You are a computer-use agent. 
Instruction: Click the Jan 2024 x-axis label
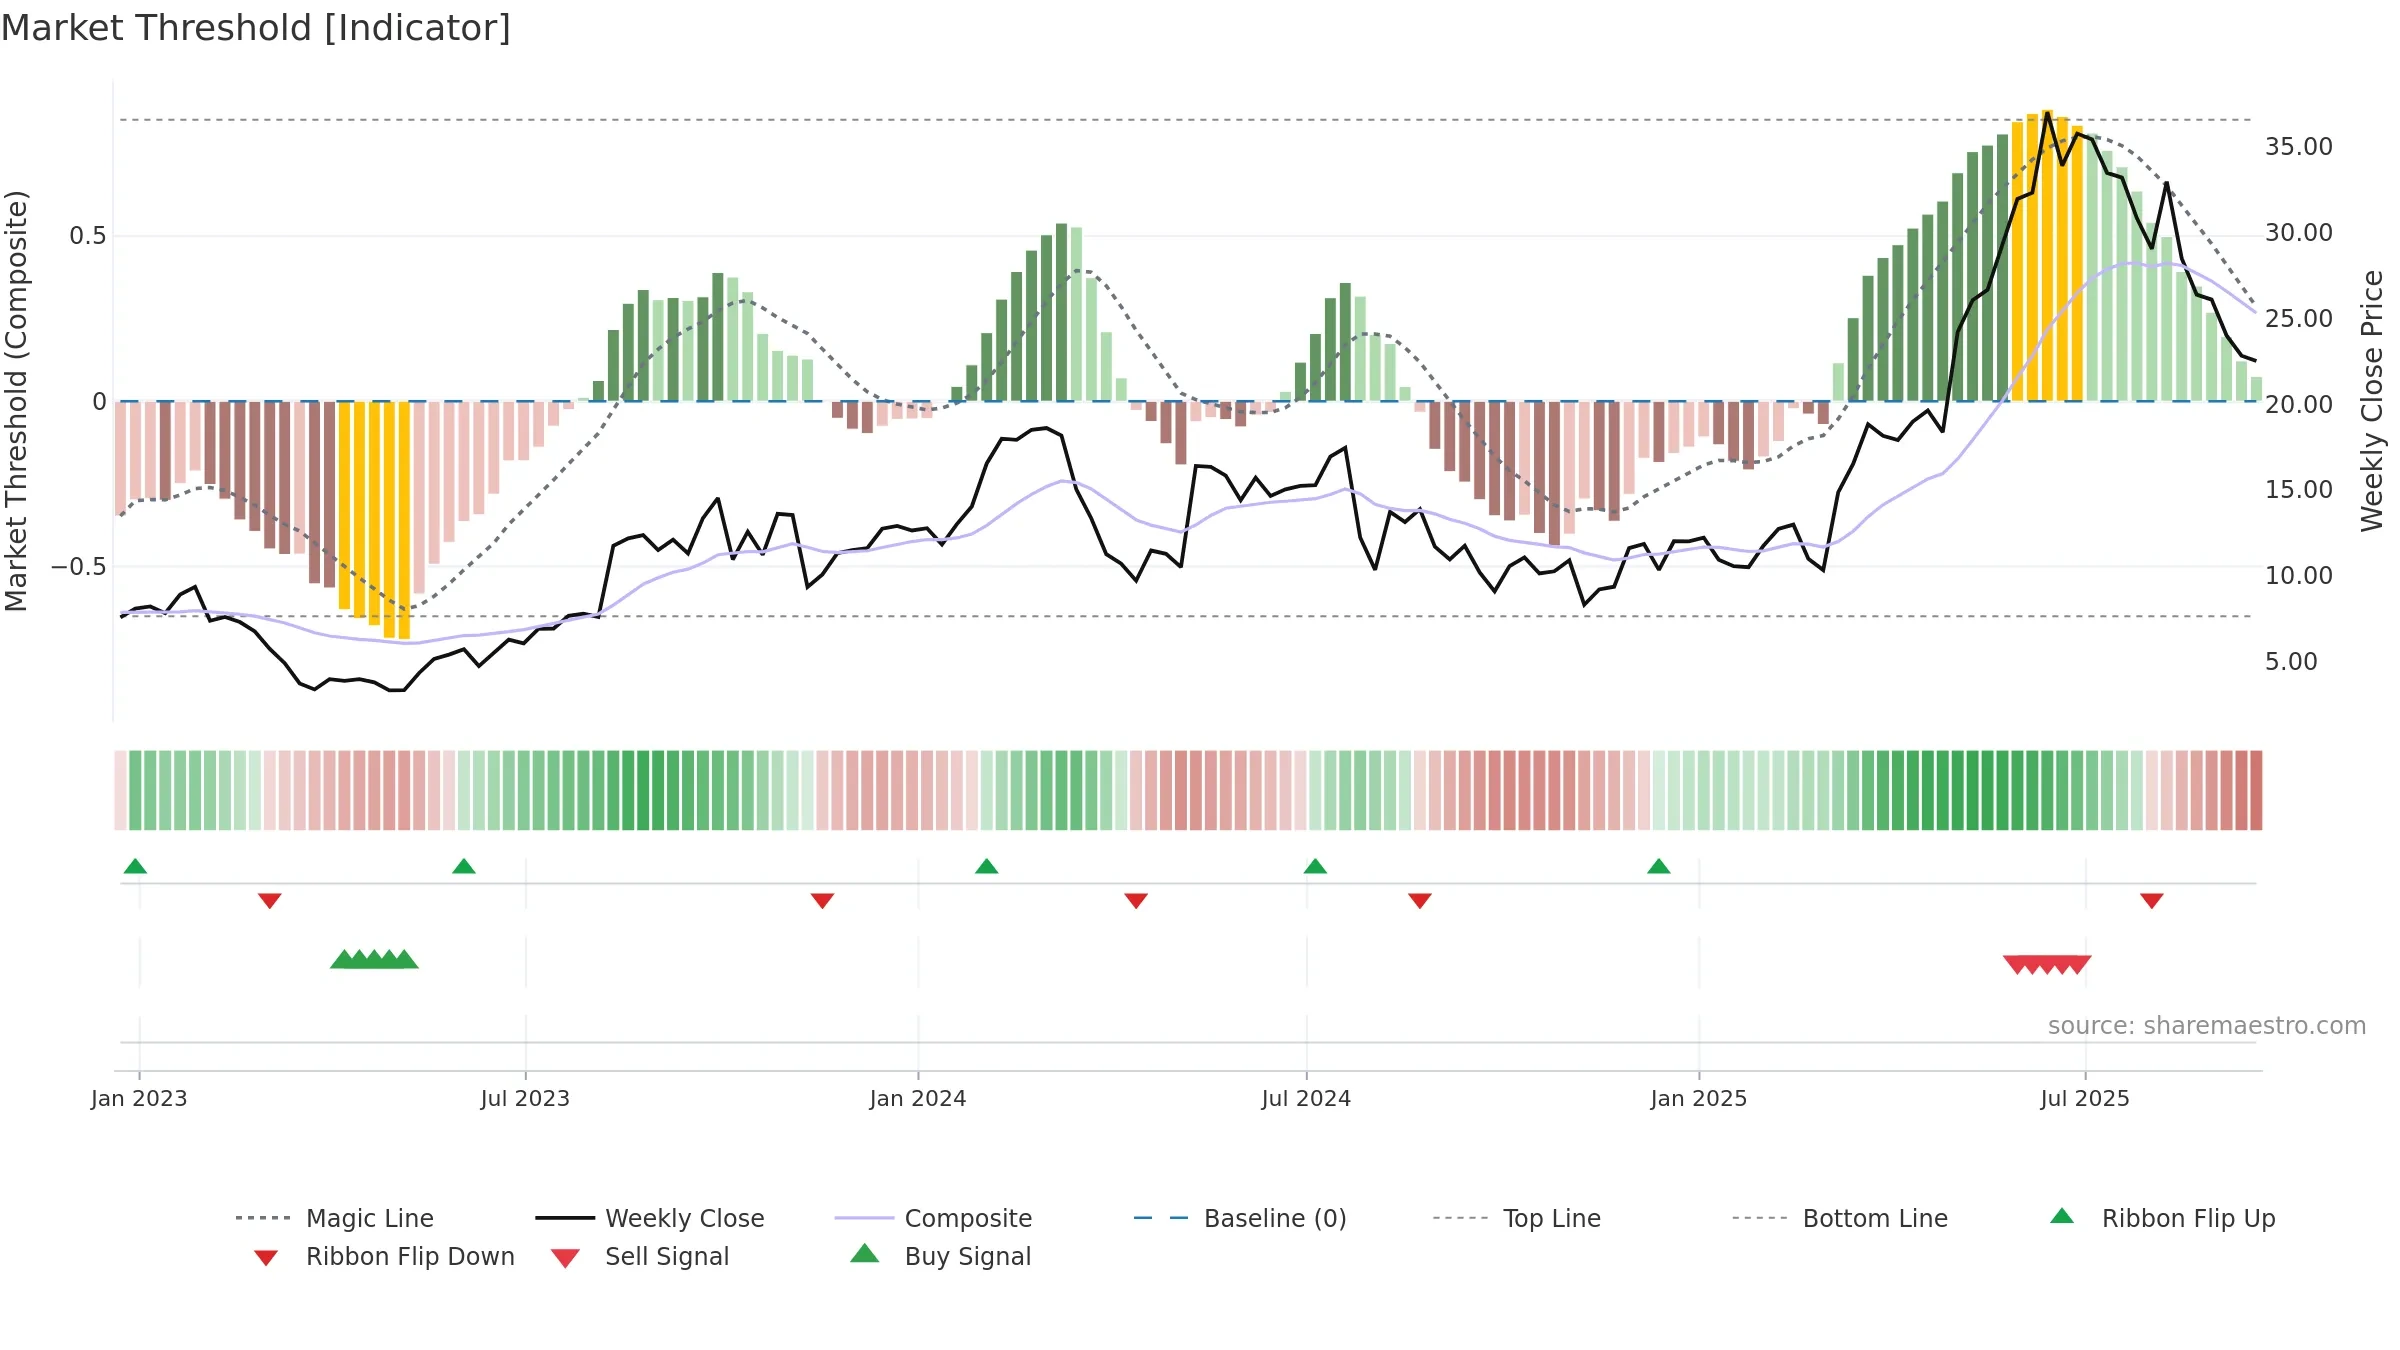918,1099
